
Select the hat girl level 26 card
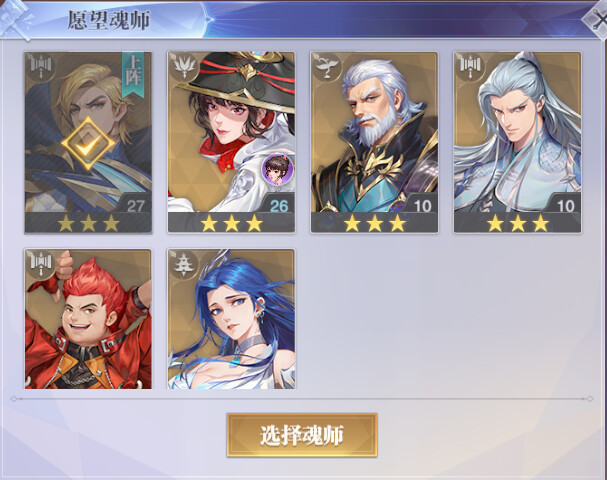coord(231,142)
